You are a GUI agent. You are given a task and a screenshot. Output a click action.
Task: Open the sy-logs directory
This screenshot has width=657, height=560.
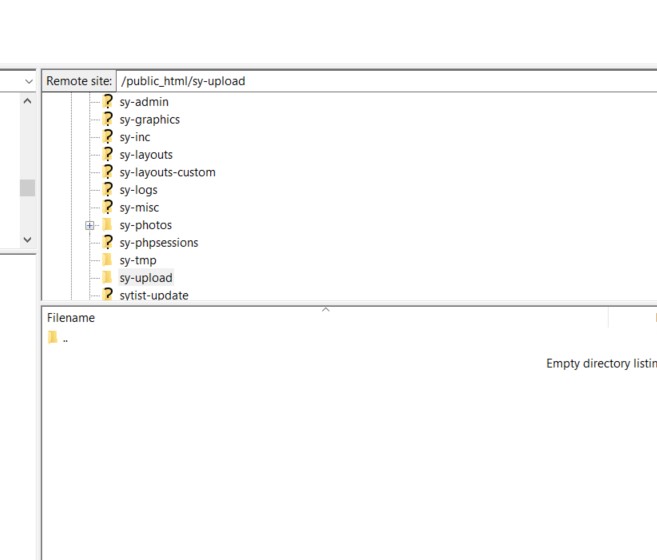click(138, 190)
